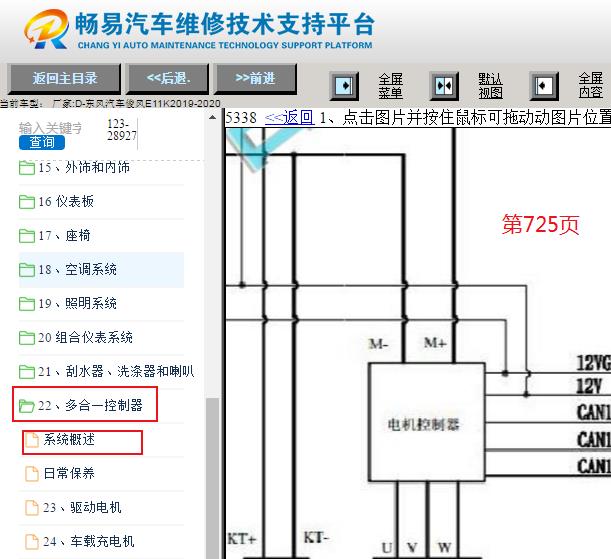Click open-folder icon beside 22、多合一控制器
Screen dimensions: 611x559
tap(26, 406)
